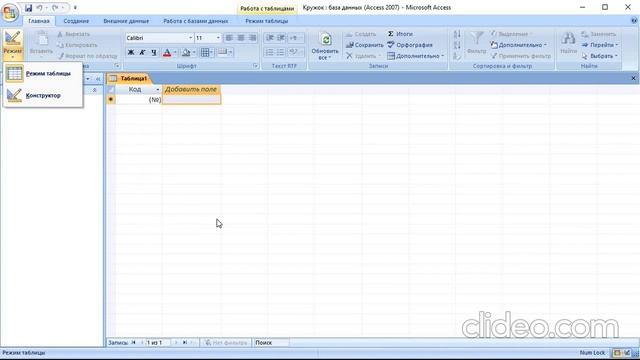The width and height of the screenshot is (640, 360).
Task: Align text left in the Шрифт group
Action: [x=229, y=38]
